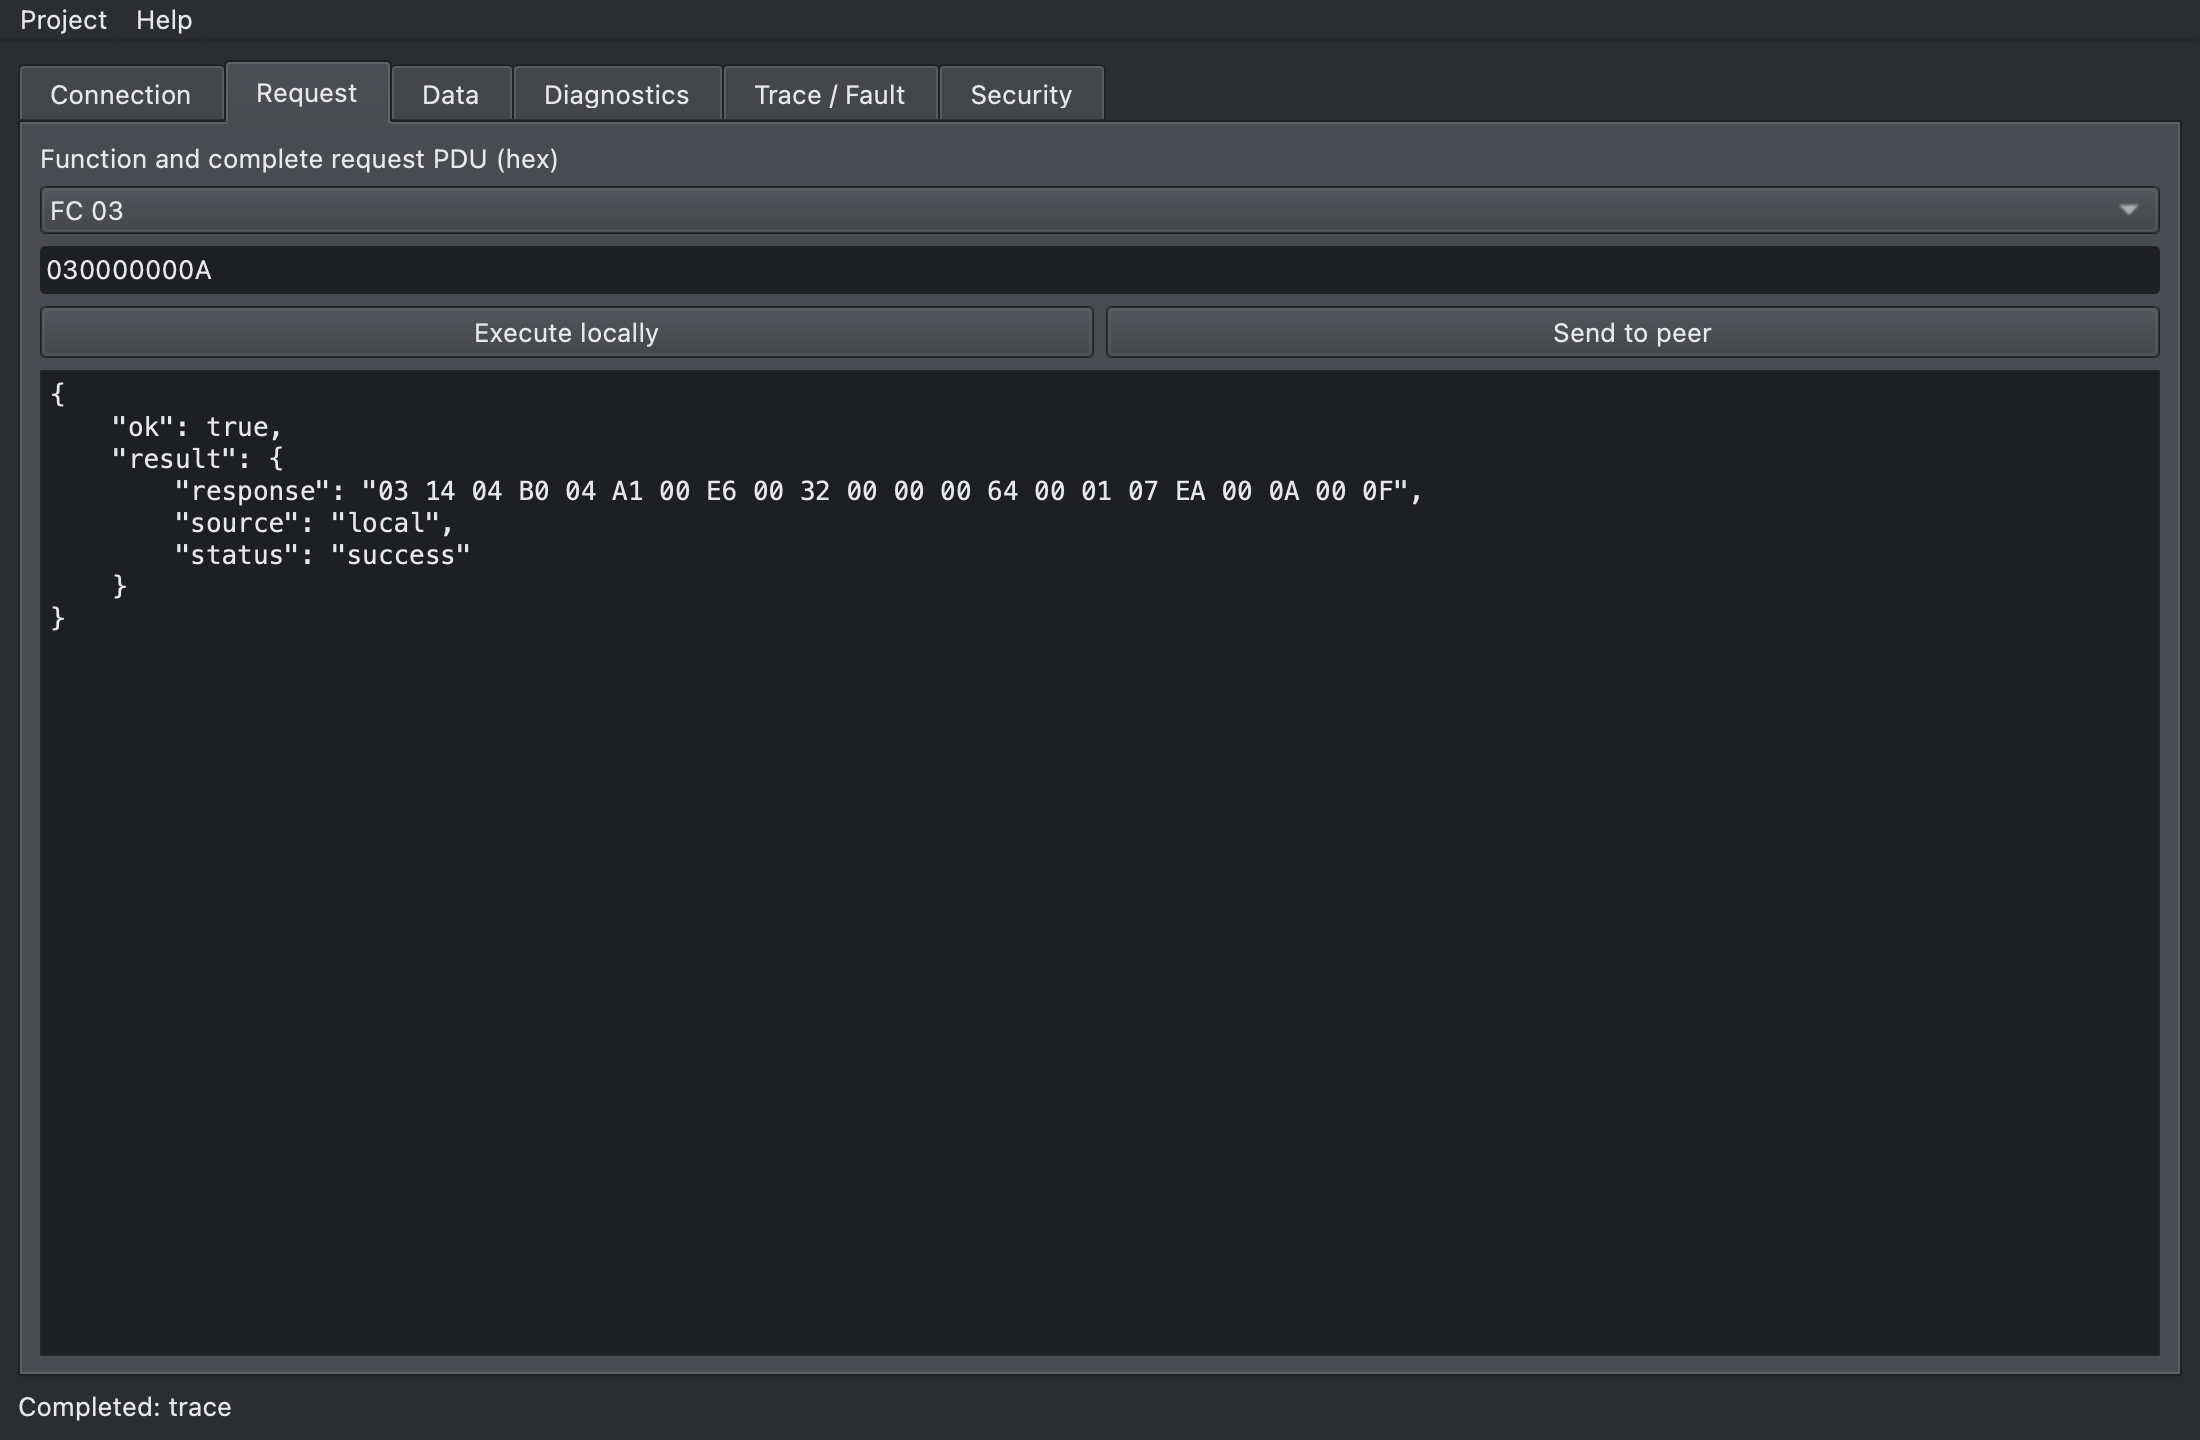Switch to the Connection tab

(x=121, y=94)
